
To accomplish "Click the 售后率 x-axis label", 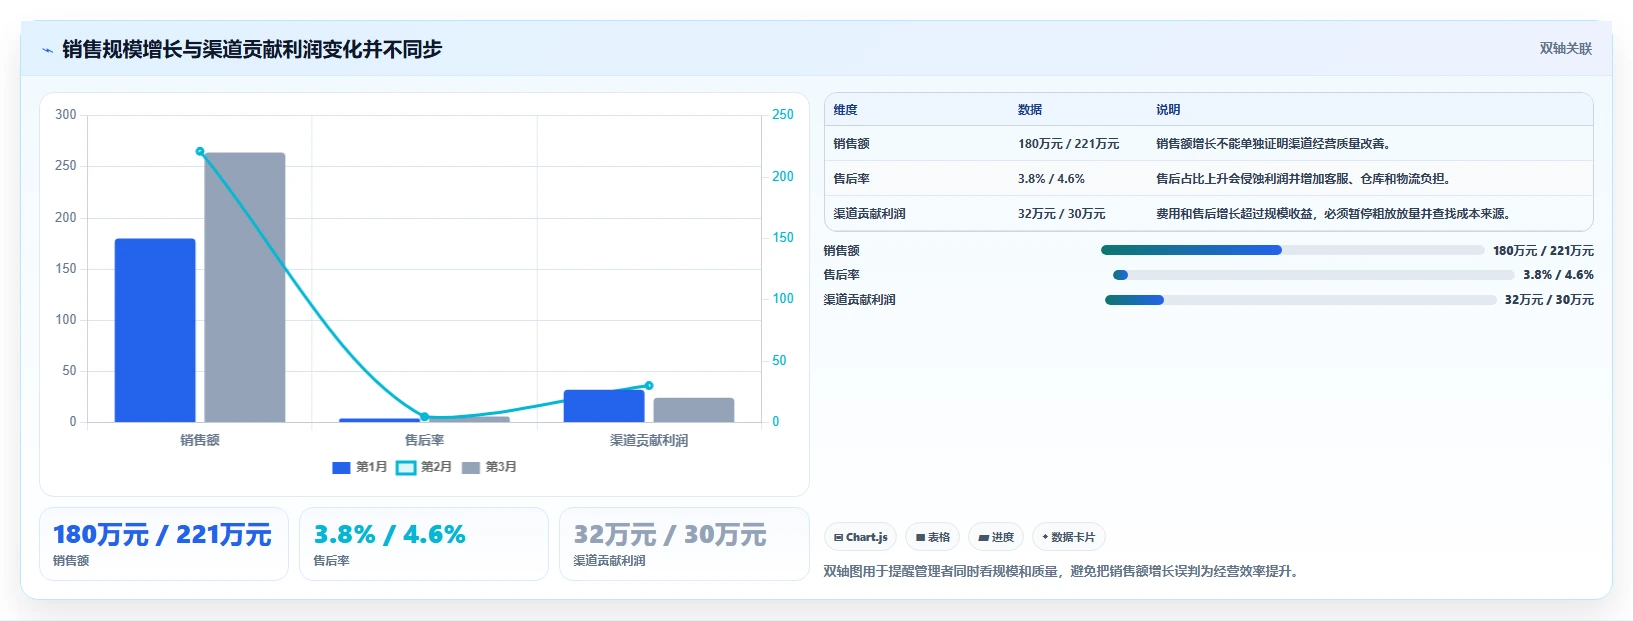I will point(424,440).
